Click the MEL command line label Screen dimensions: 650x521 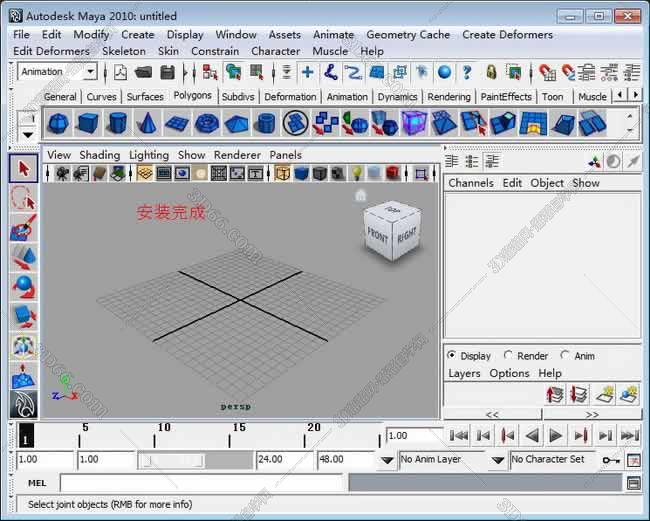(36, 483)
